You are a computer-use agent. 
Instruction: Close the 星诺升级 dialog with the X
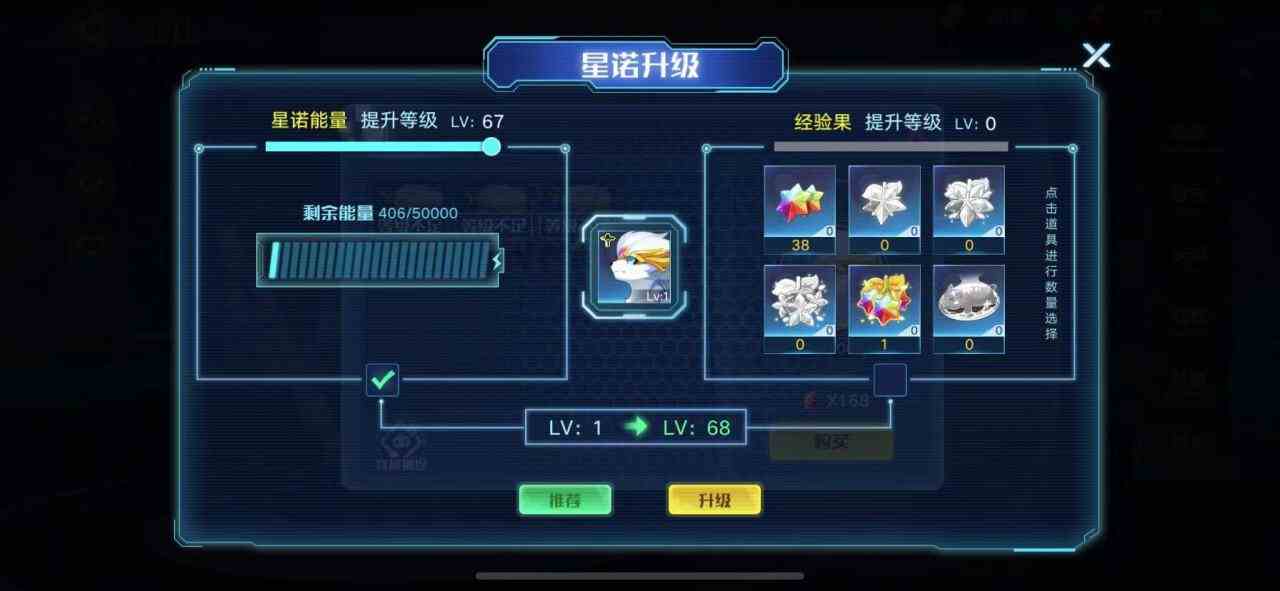tap(1096, 55)
